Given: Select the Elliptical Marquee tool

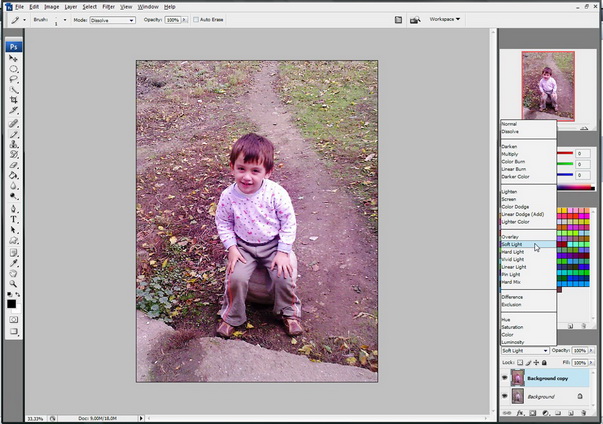Looking at the screenshot, I should [x=13, y=69].
